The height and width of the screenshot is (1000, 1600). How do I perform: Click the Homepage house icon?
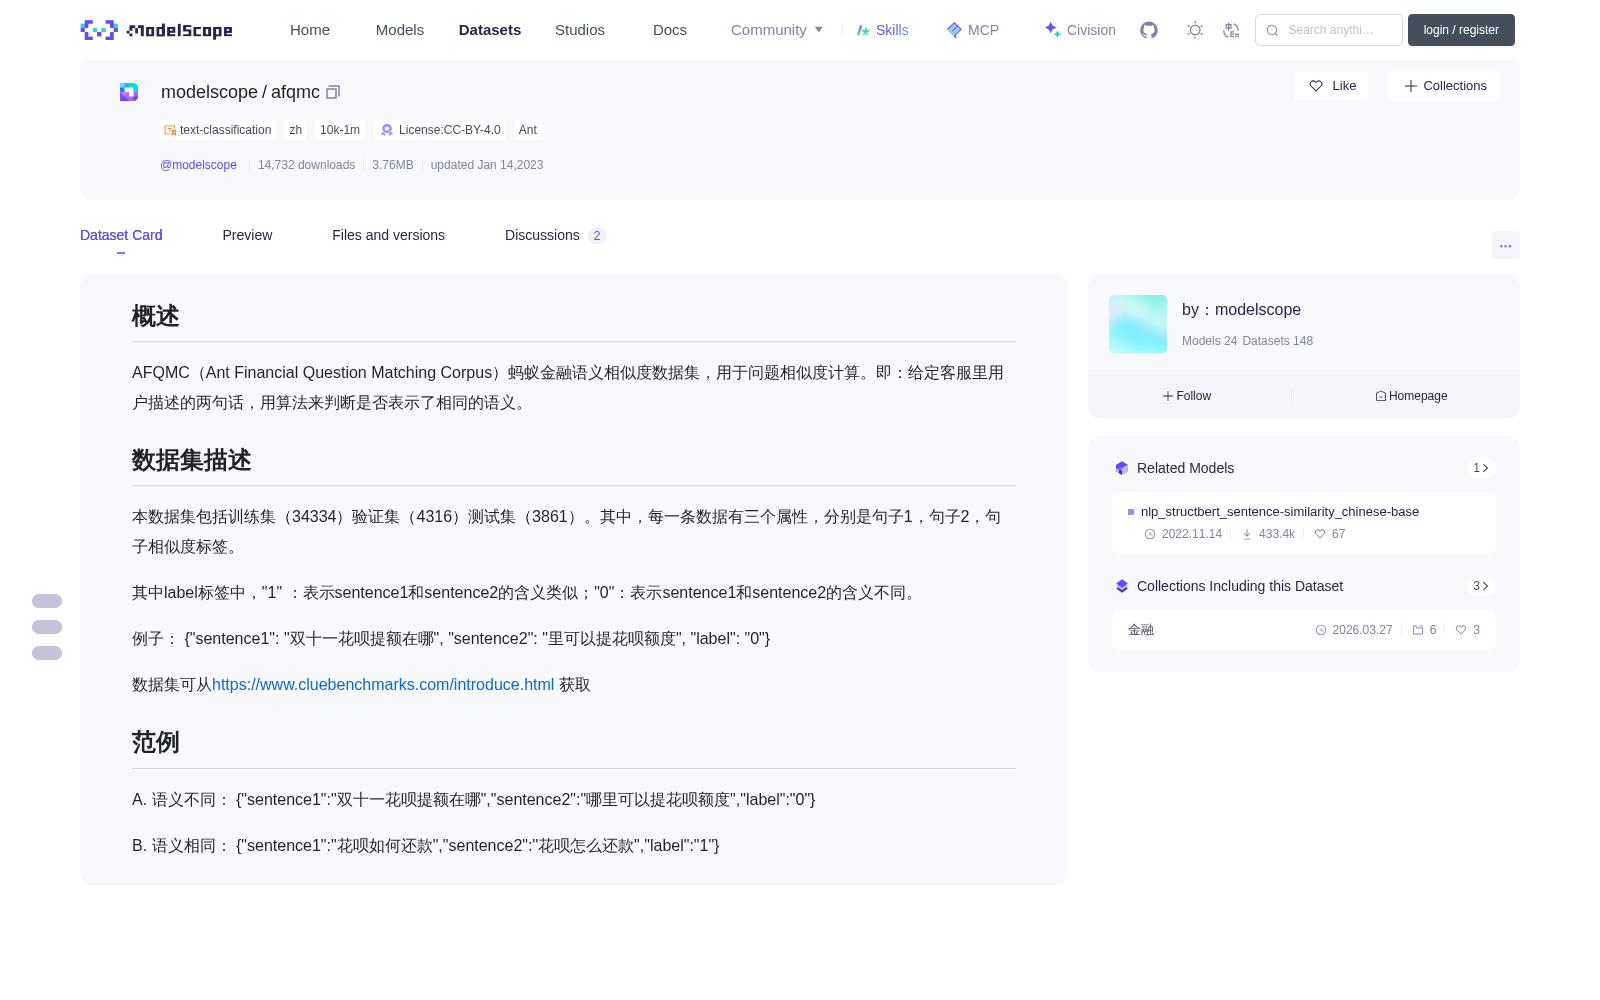pos(1381,396)
